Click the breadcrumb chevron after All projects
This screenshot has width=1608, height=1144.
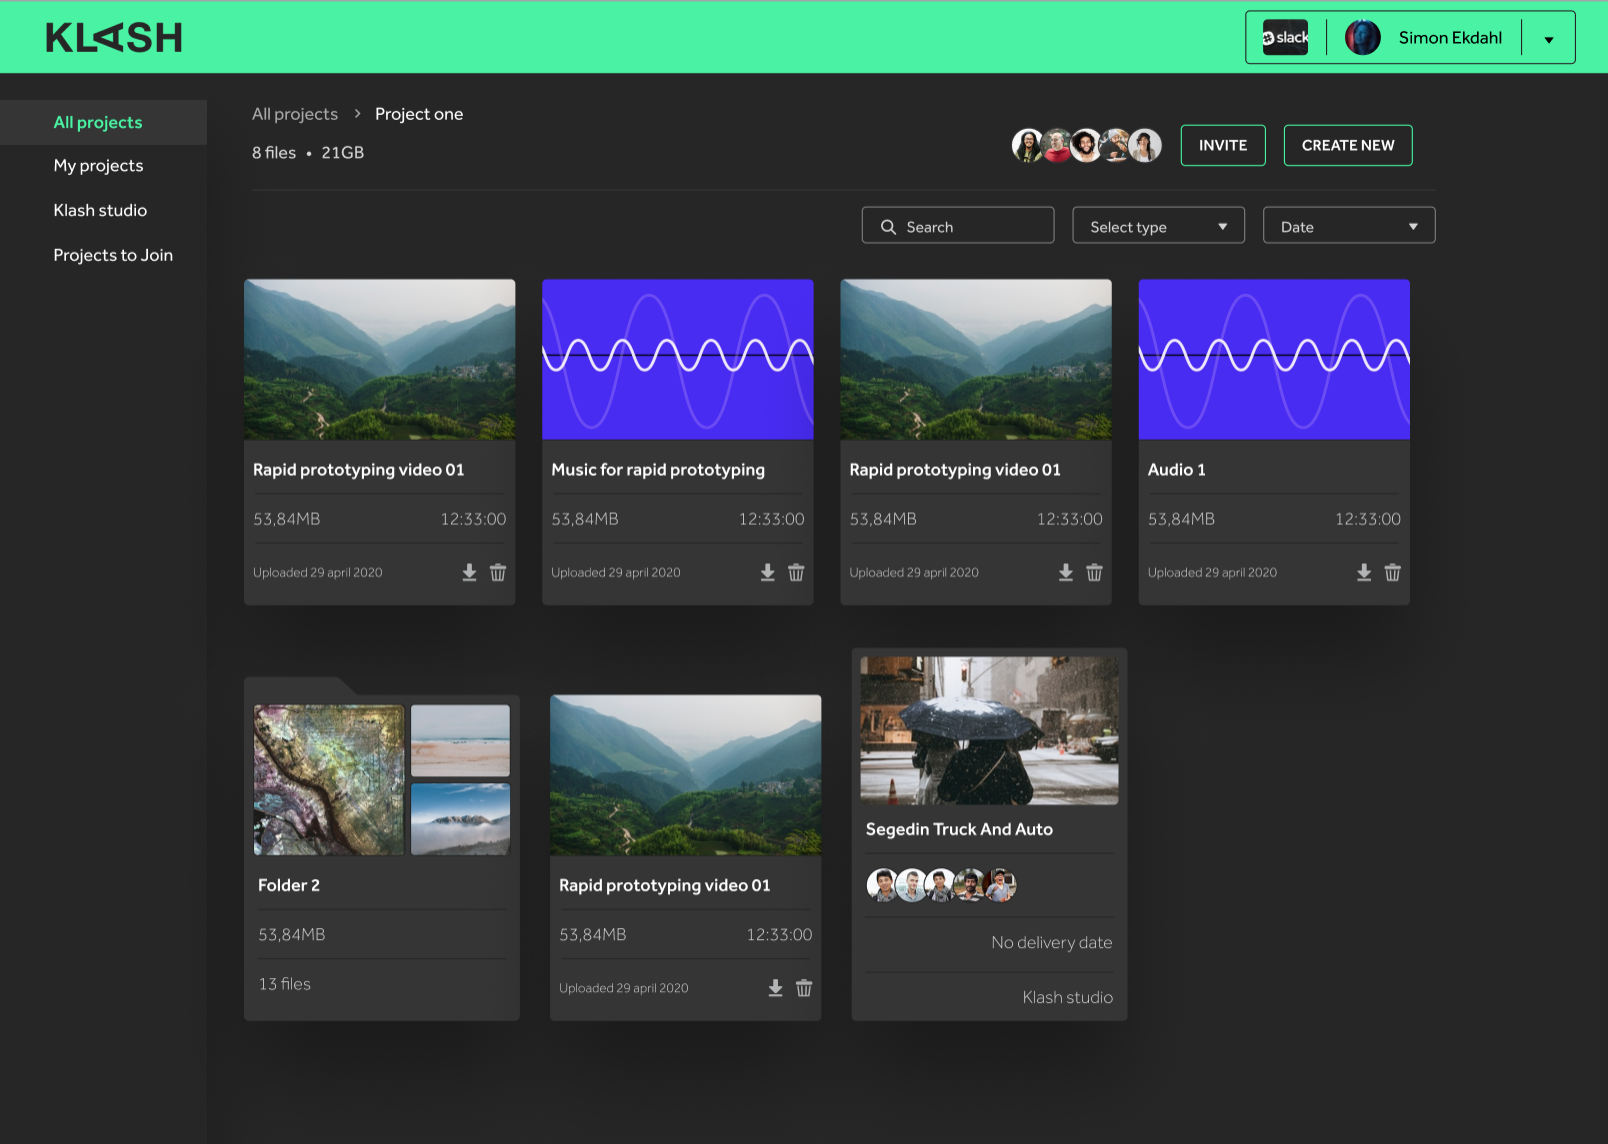coord(357,114)
